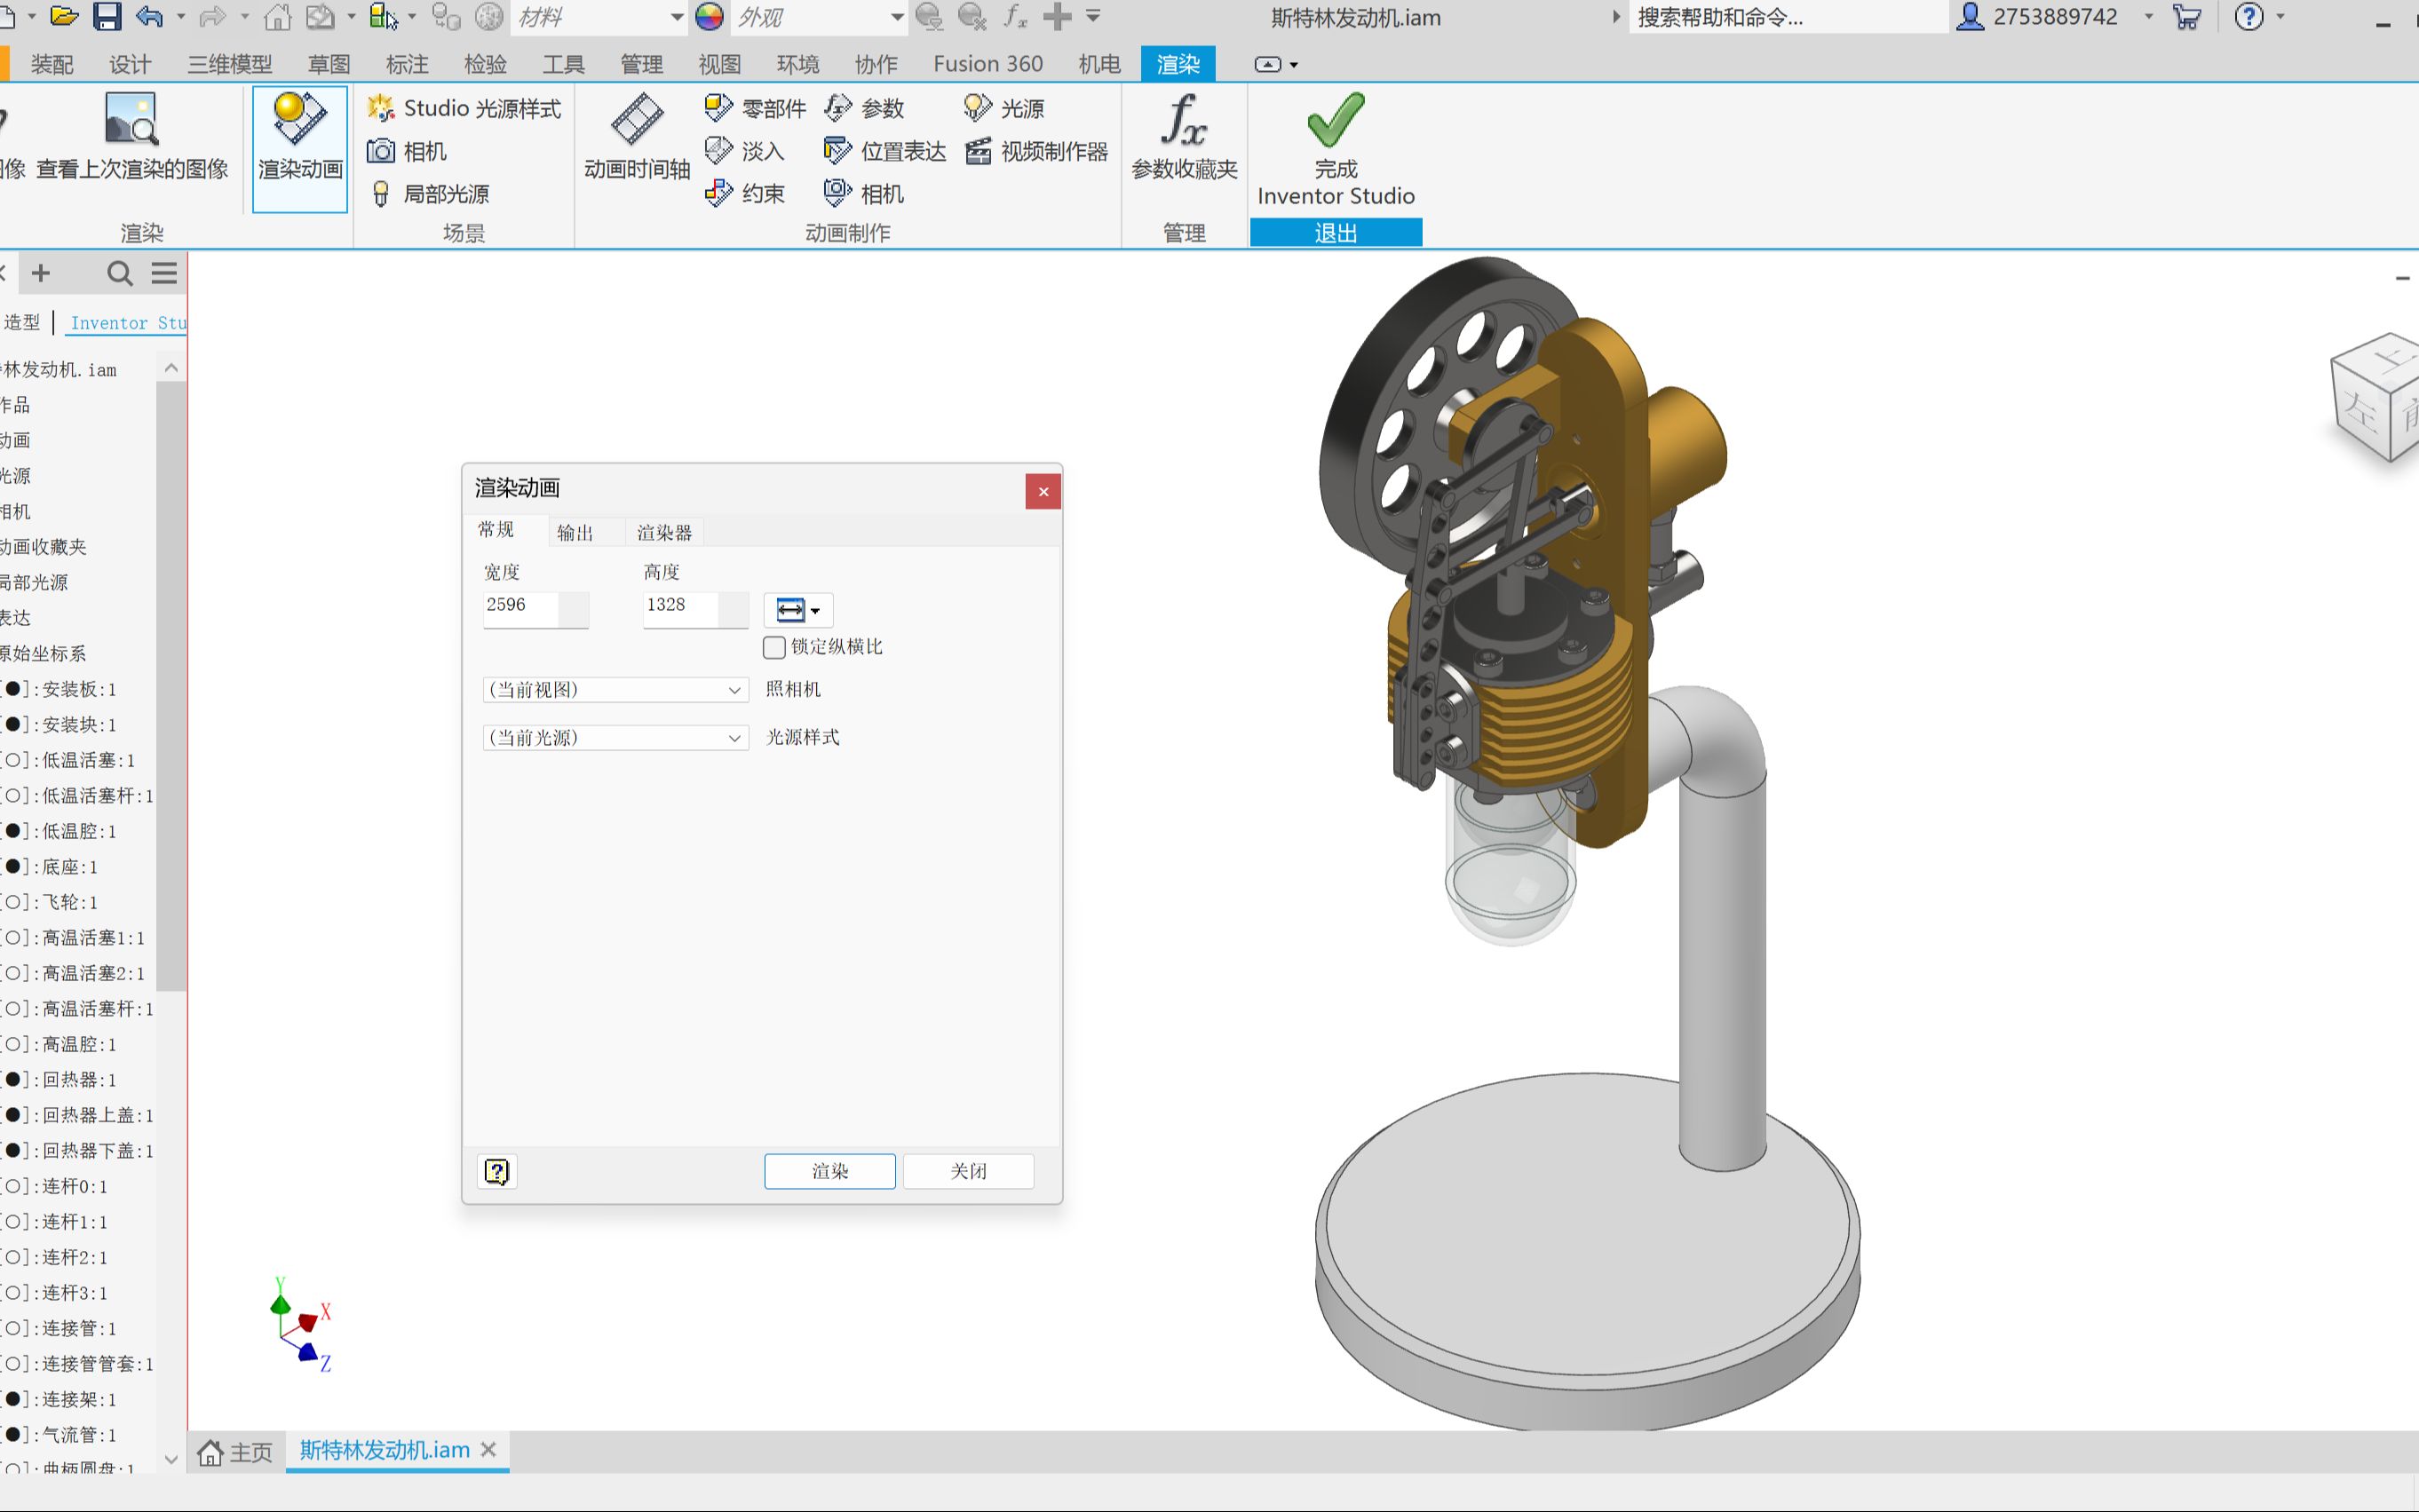
Task: Open the 参数收藏夹 fx icon
Action: 1184,120
